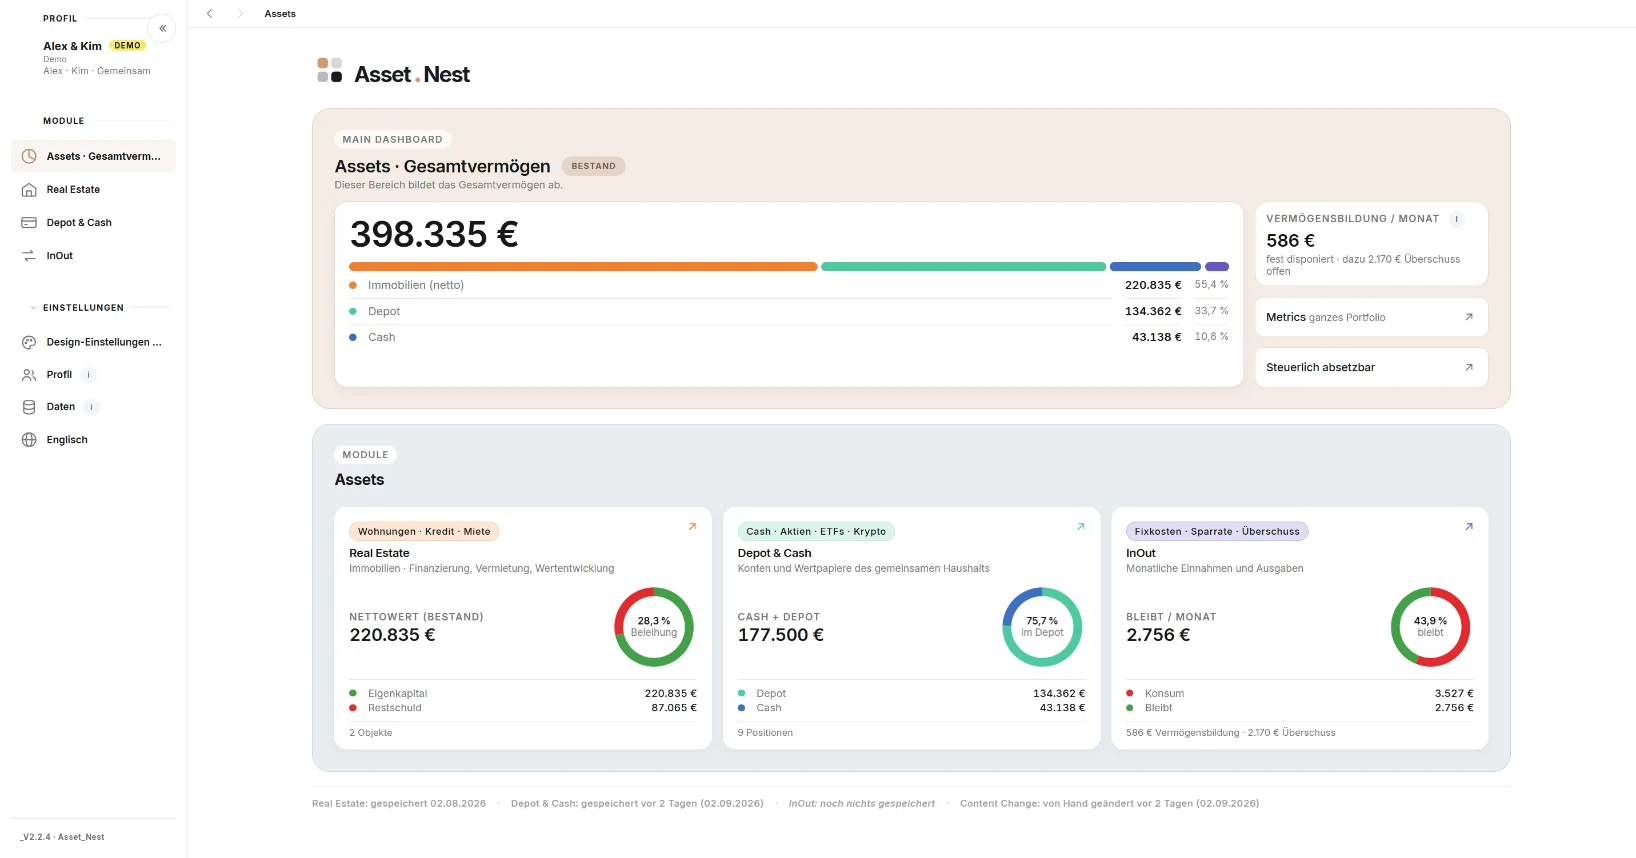Click the info icon beside Daten
This screenshot has width=1636, height=858.
[x=91, y=407]
